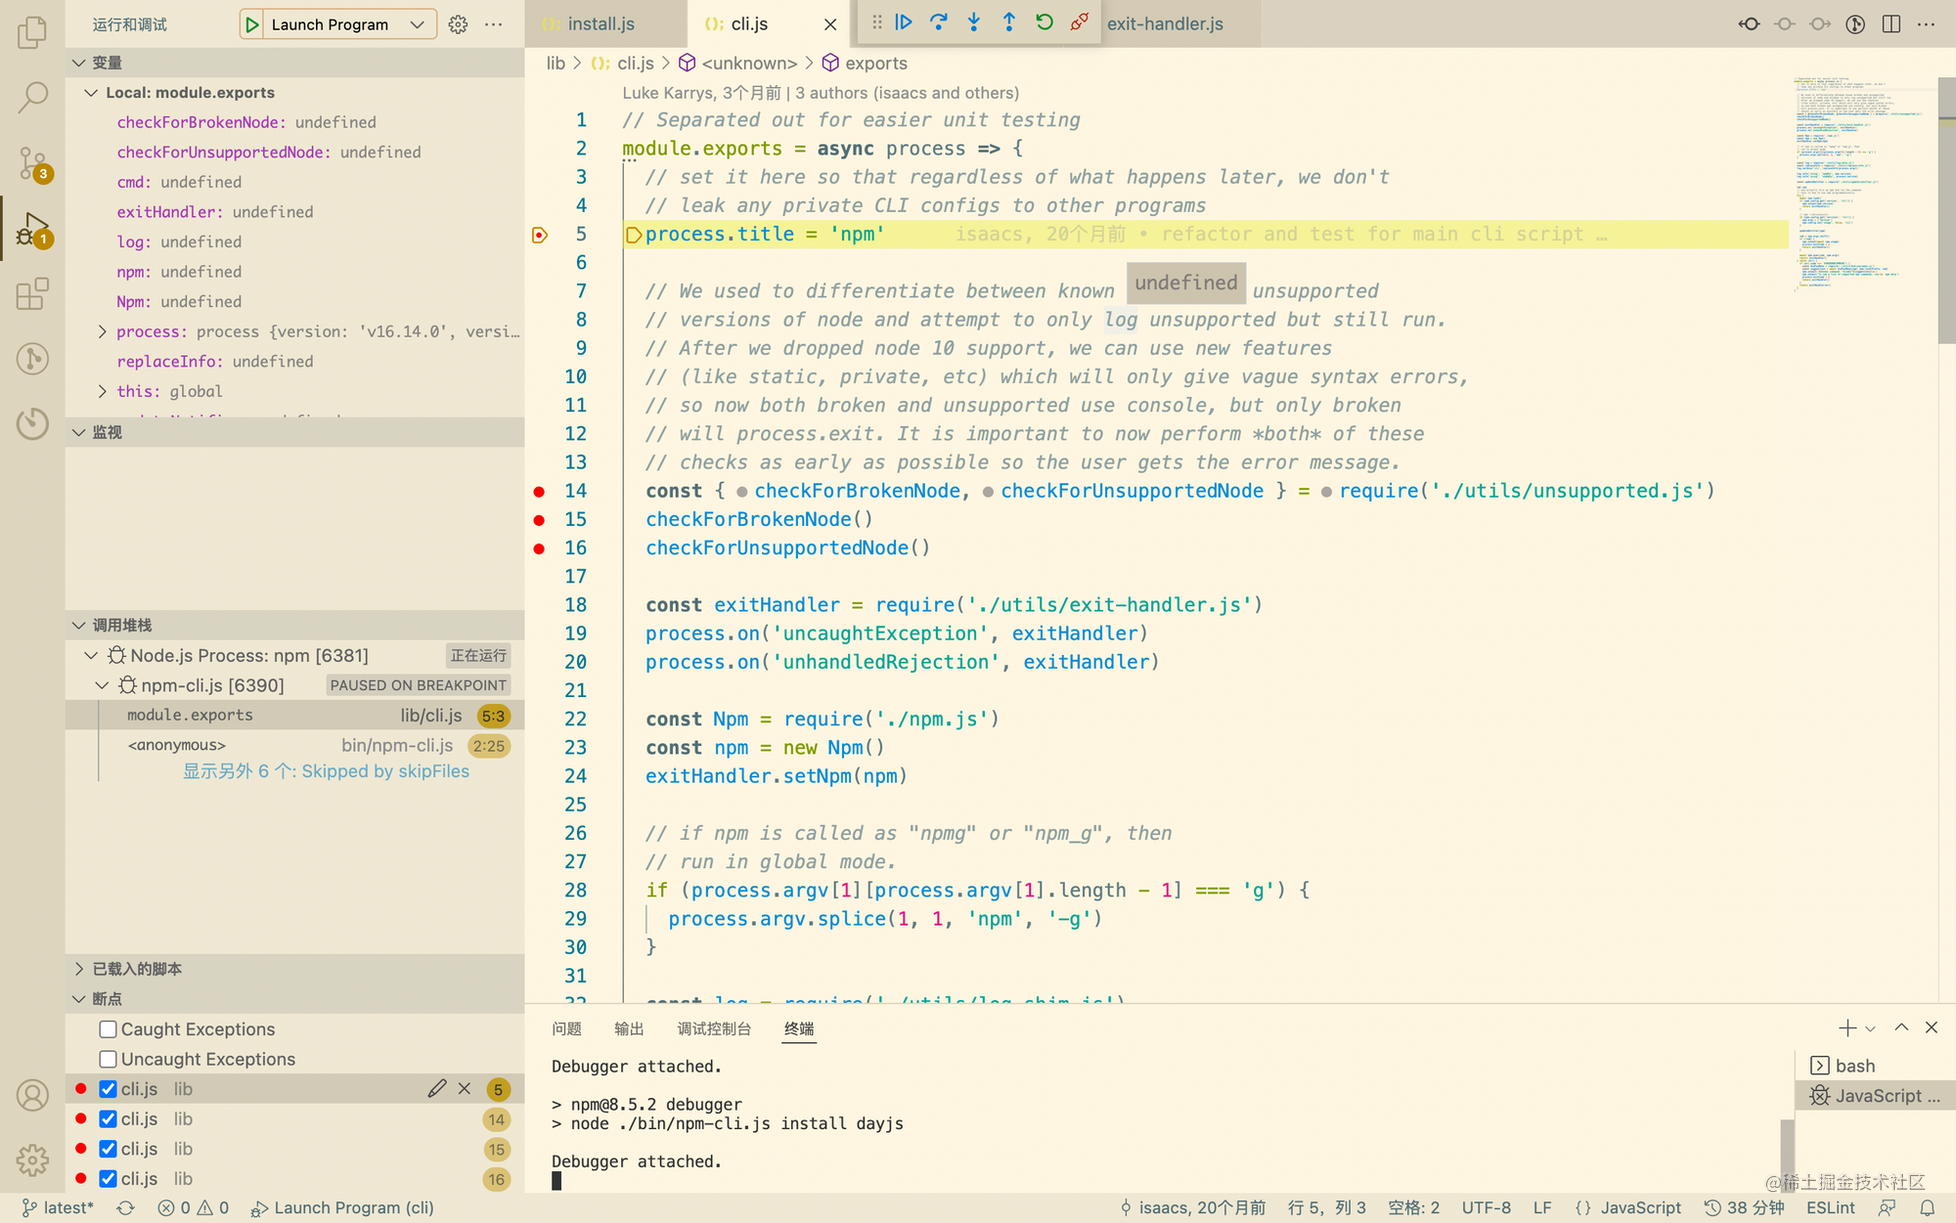The width and height of the screenshot is (1956, 1223).
Task: Expand the this: global variable
Action: (x=102, y=392)
